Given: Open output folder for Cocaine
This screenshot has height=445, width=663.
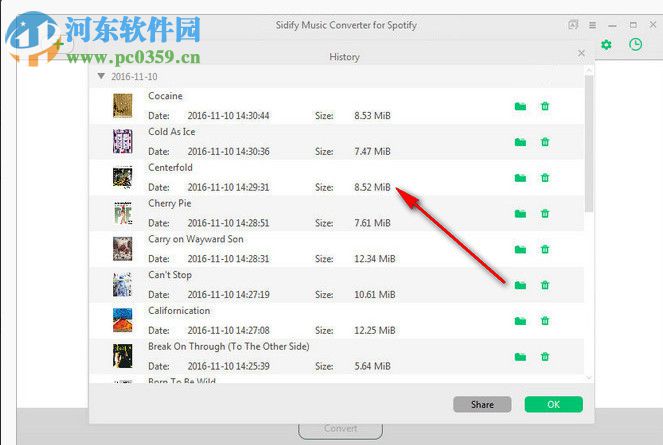Looking at the screenshot, I should tap(520, 106).
